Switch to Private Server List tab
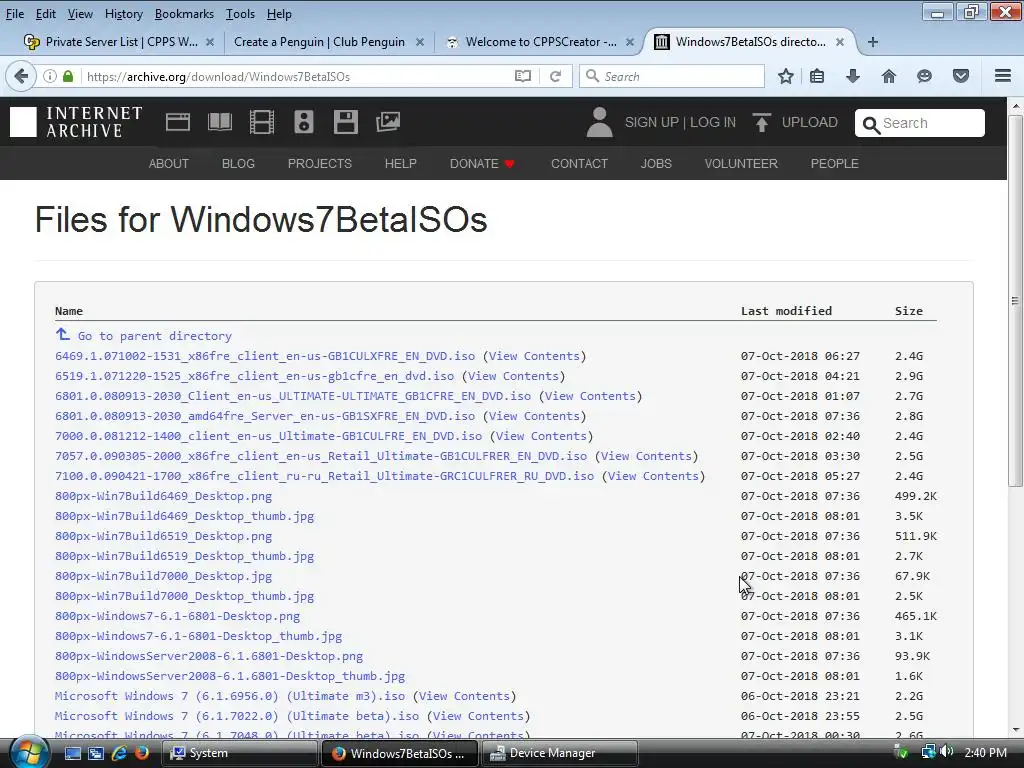 coord(119,42)
